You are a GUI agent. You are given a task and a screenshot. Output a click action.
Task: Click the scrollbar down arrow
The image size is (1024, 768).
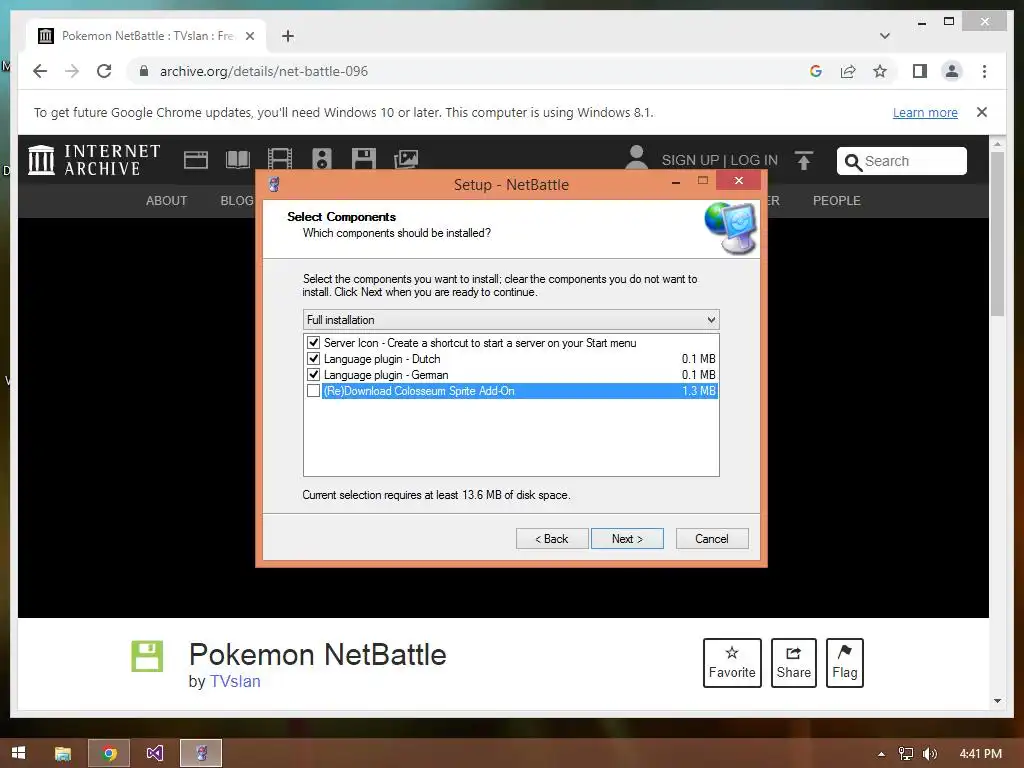coord(997,701)
